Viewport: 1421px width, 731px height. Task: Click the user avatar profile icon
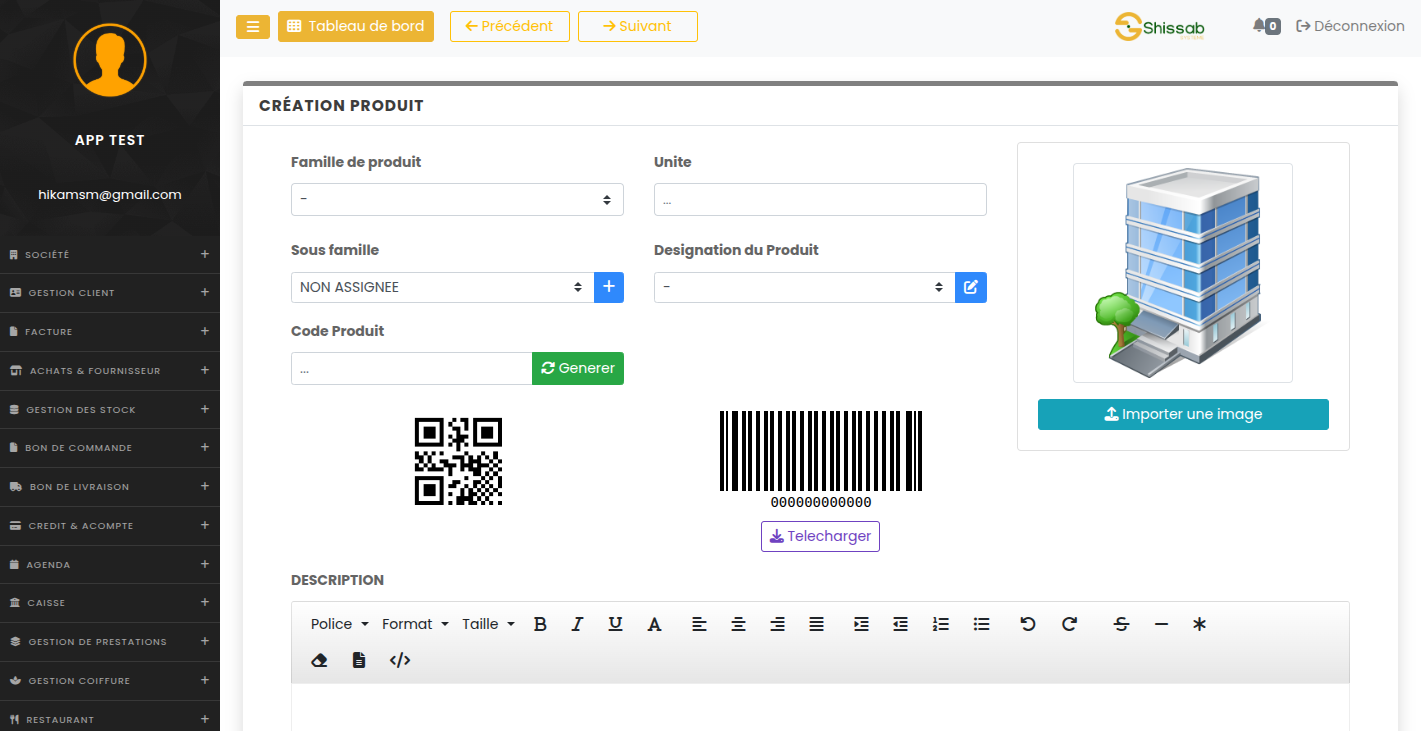click(x=110, y=60)
